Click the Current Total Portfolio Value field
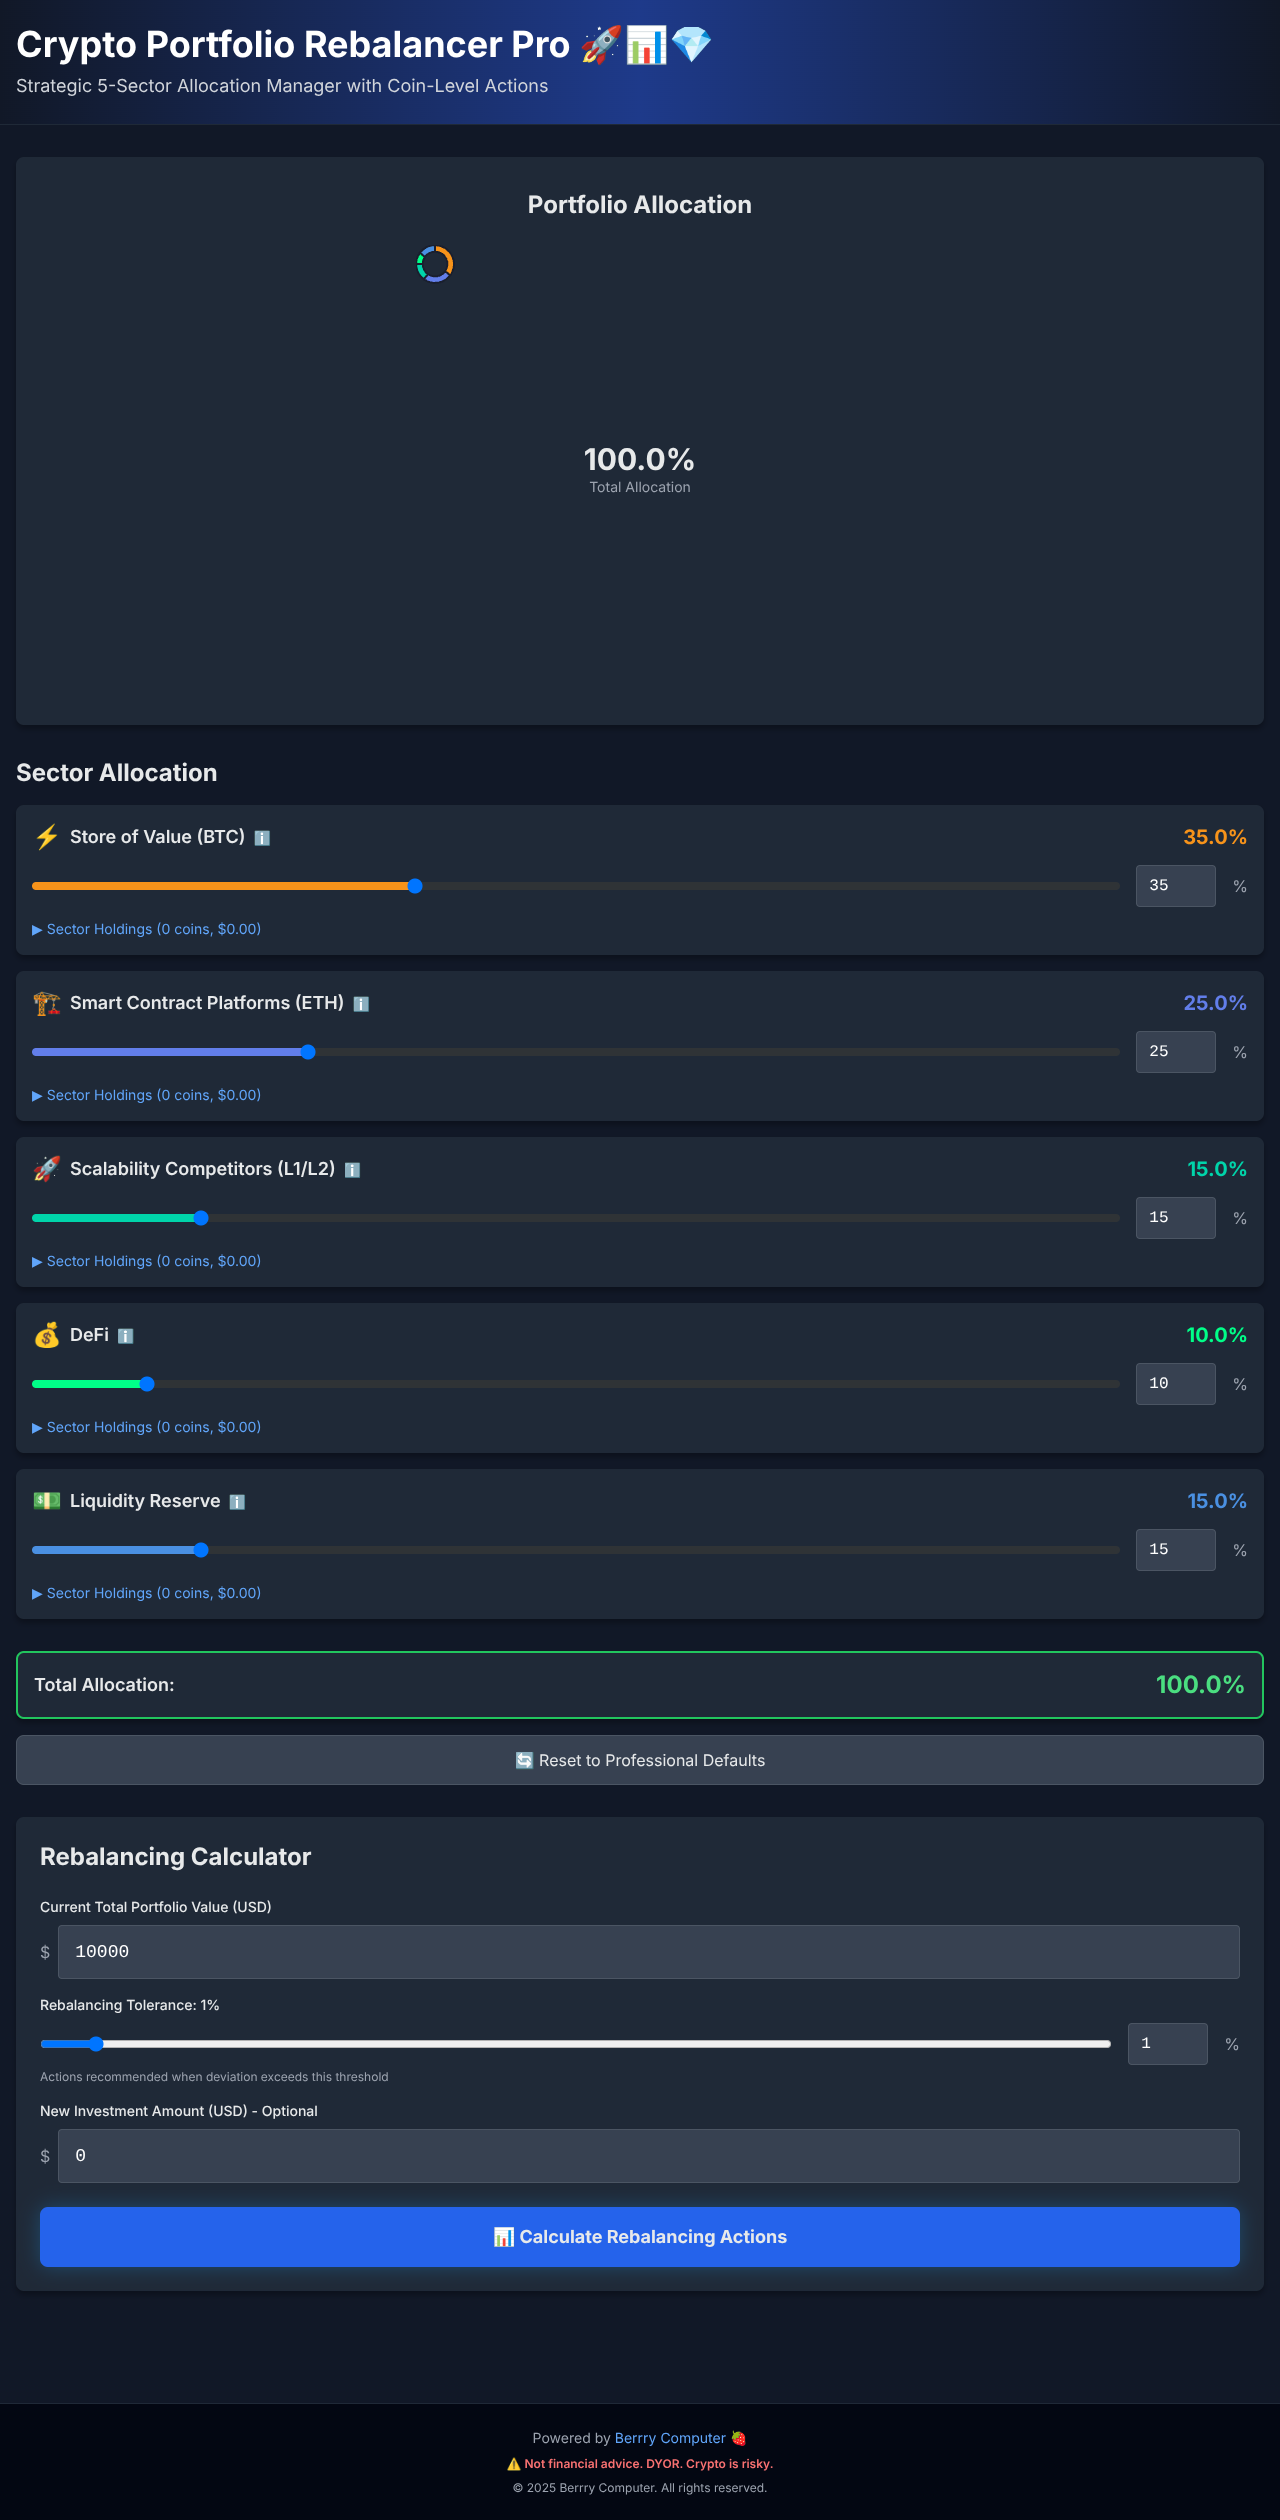This screenshot has width=1280, height=2520. (651, 1951)
